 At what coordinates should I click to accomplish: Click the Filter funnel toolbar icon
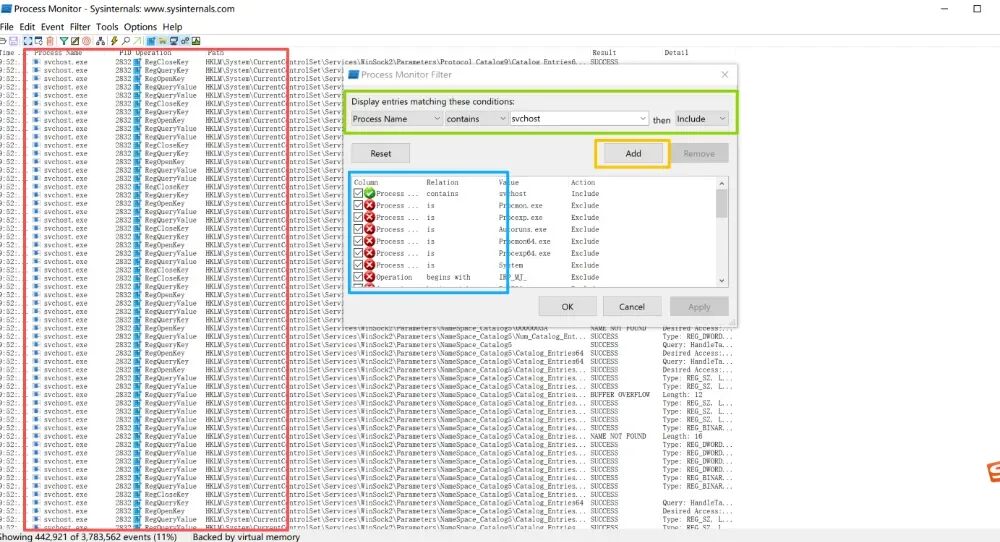63,40
